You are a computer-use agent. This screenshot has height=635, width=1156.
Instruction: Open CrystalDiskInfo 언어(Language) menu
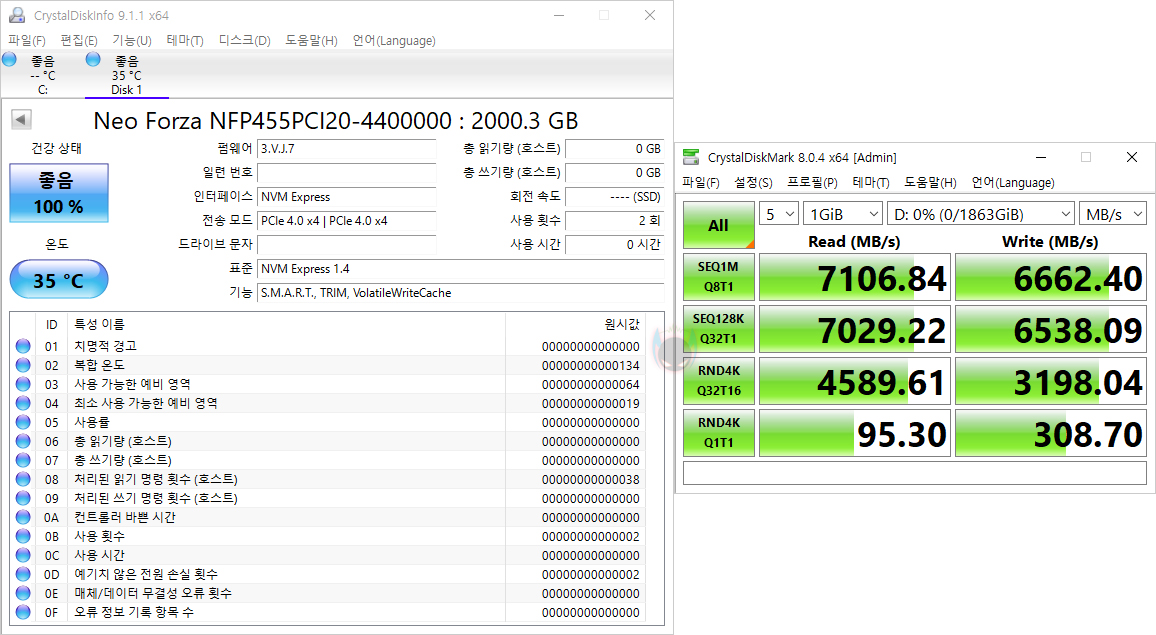pos(394,41)
